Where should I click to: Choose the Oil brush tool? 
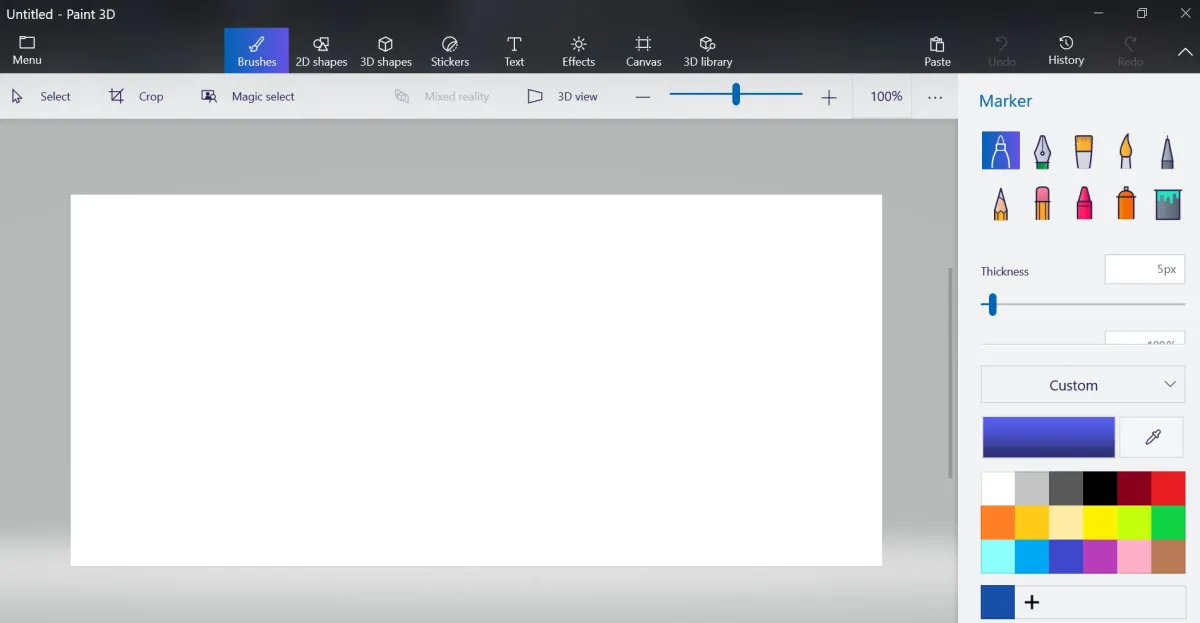pos(1084,151)
